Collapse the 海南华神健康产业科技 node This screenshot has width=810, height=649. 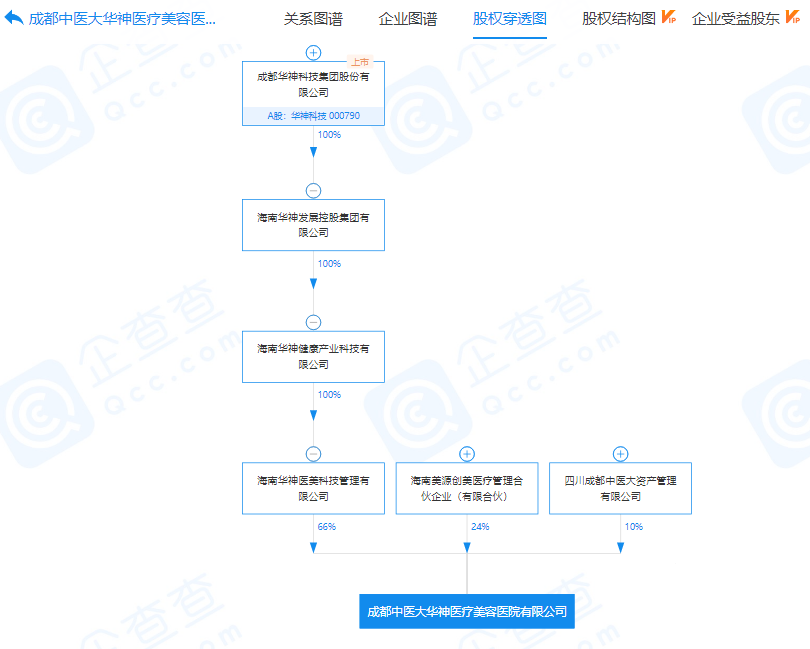tap(313, 322)
